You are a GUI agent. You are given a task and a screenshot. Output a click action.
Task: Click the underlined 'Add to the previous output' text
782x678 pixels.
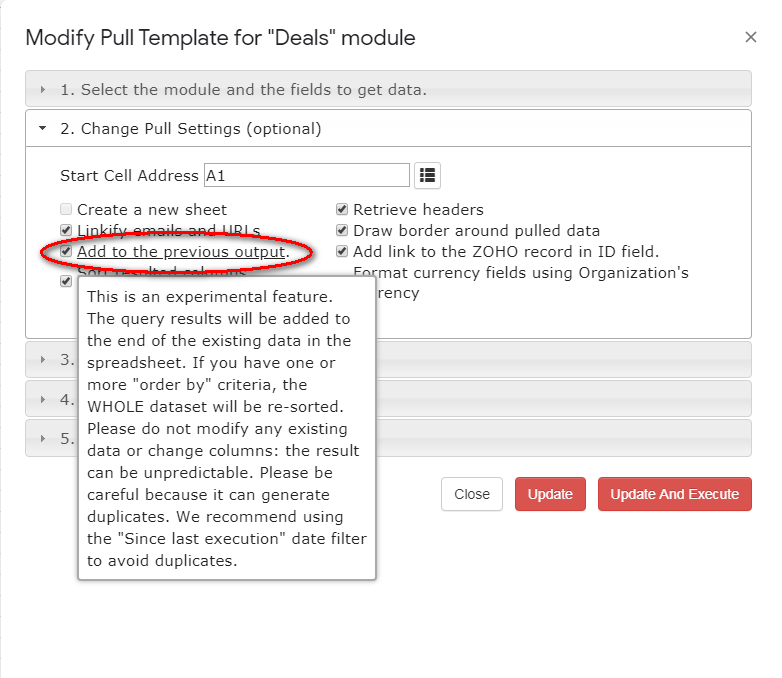[181, 252]
